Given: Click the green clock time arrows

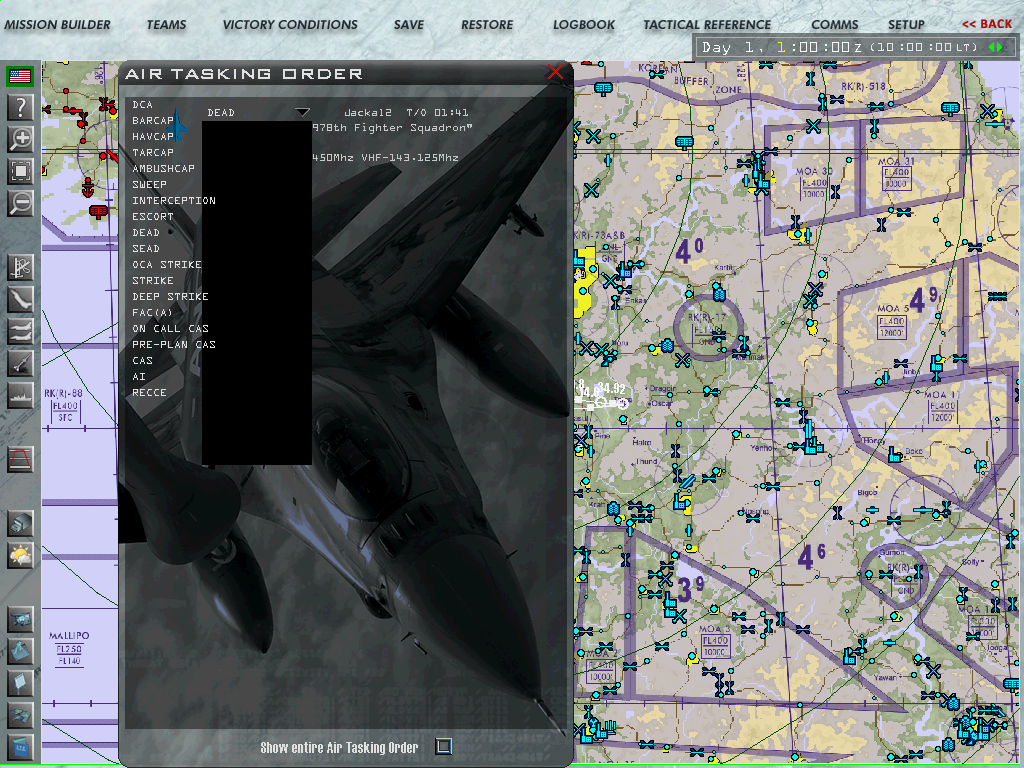Looking at the screenshot, I should click(x=995, y=47).
